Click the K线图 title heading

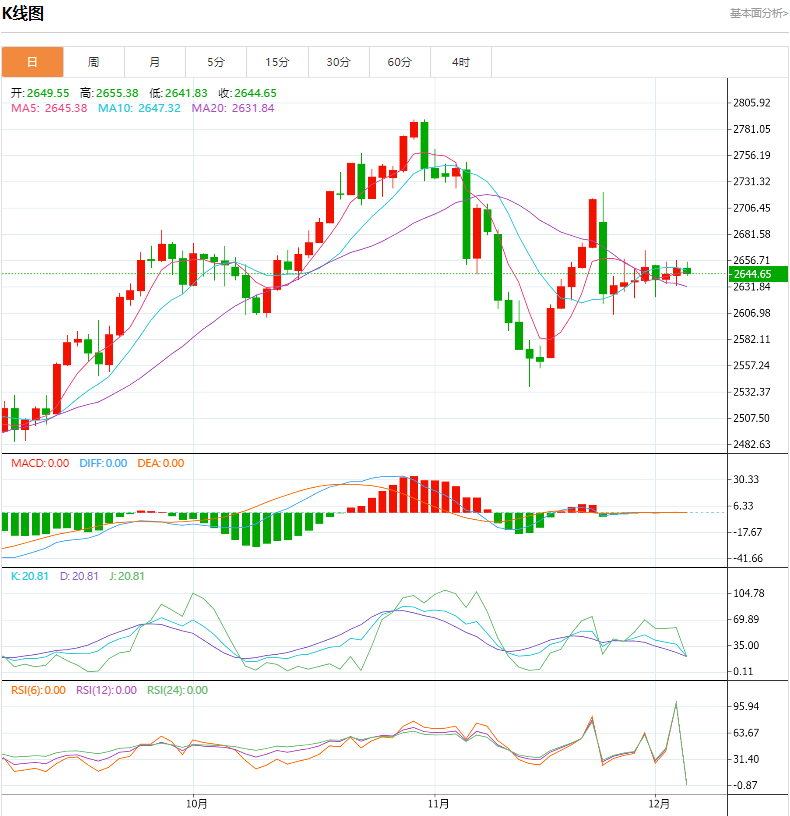coord(23,13)
